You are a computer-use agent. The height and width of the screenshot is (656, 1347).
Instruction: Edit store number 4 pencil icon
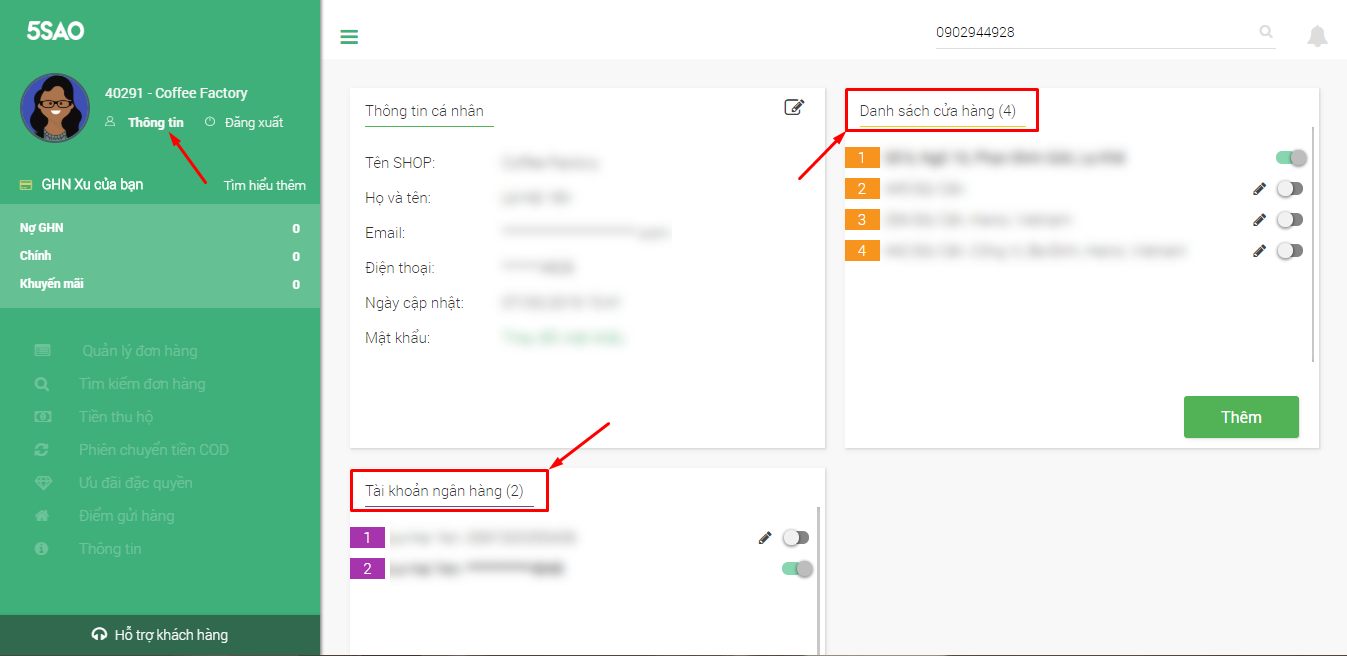[x=1259, y=250]
